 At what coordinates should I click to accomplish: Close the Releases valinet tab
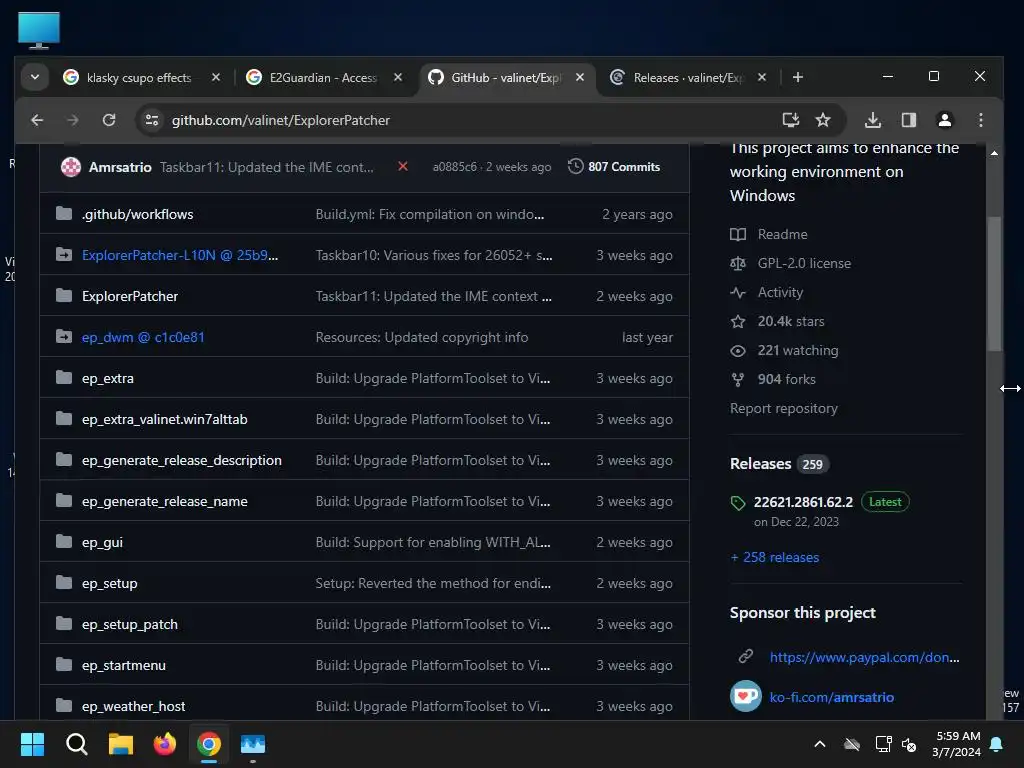[761, 77]
